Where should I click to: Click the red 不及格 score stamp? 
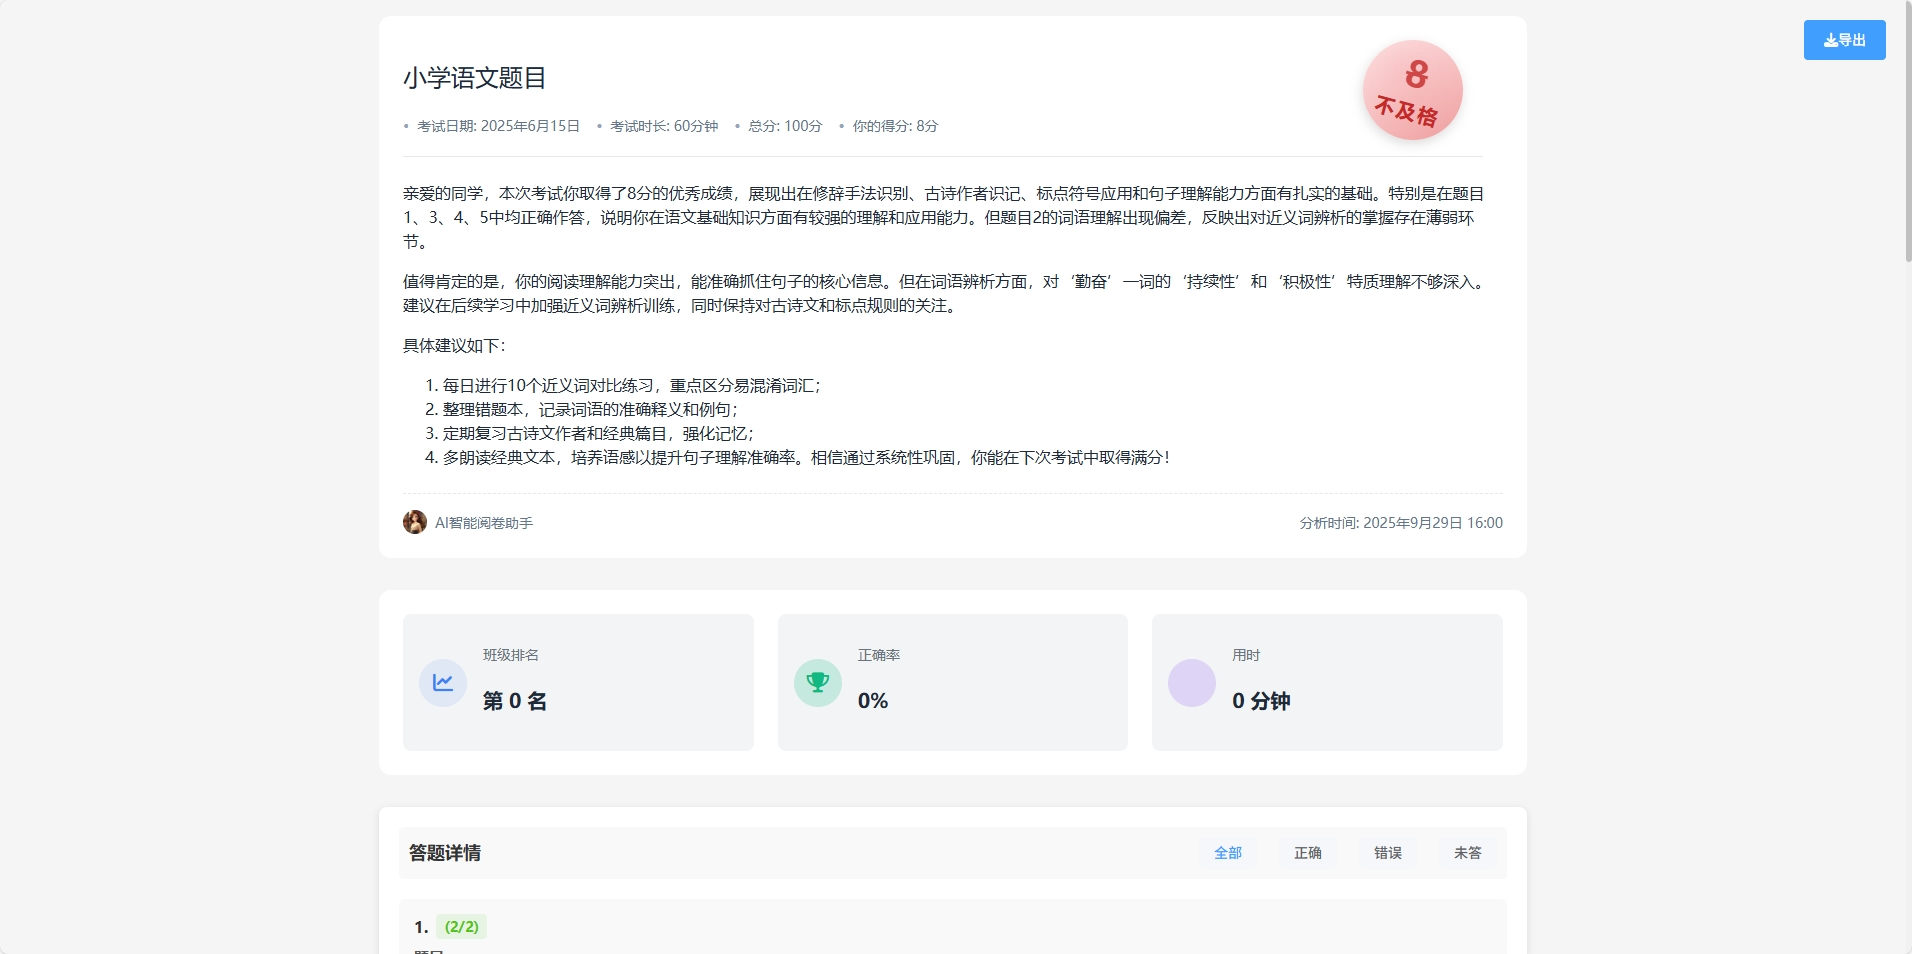click(1412, 90)
